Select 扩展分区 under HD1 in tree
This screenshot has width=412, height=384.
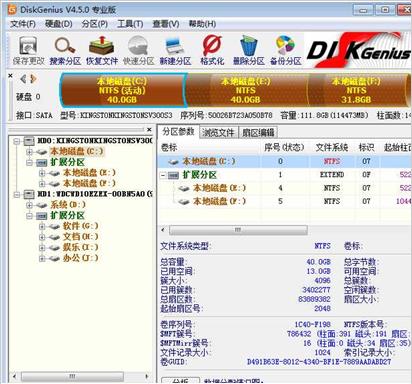[67, 215]
